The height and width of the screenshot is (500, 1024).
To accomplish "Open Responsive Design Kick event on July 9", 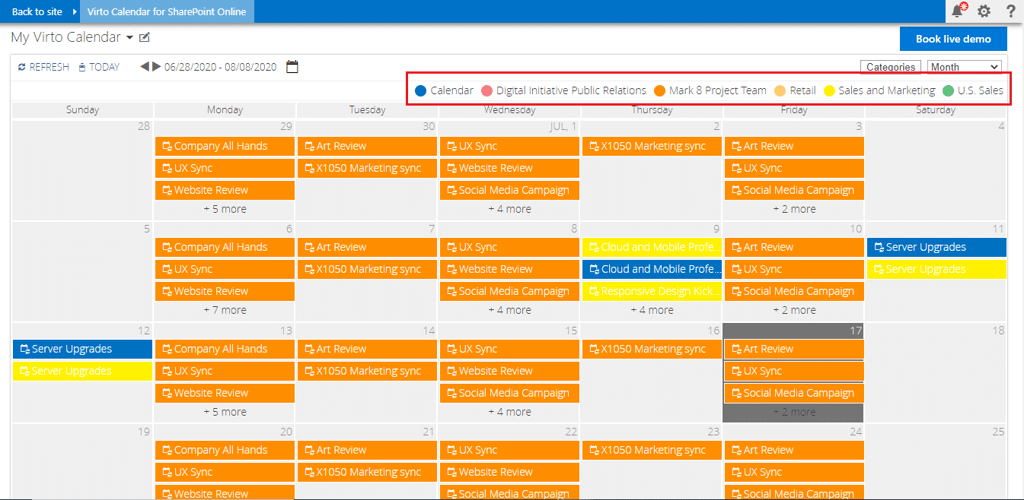I will [652, 292].
